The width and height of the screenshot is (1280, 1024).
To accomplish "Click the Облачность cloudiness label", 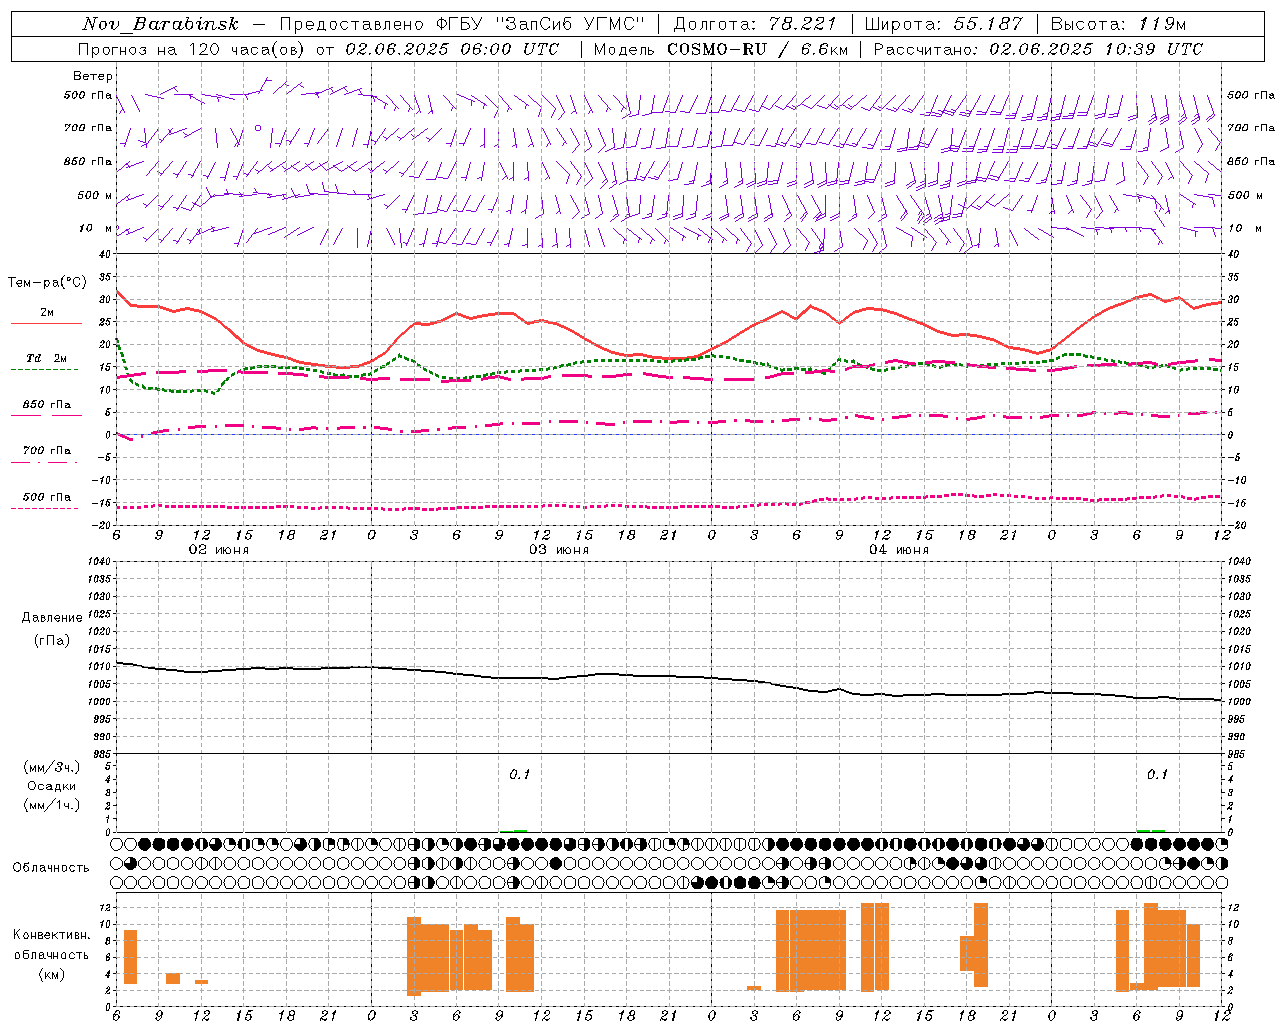I will [x=51, y=868].
